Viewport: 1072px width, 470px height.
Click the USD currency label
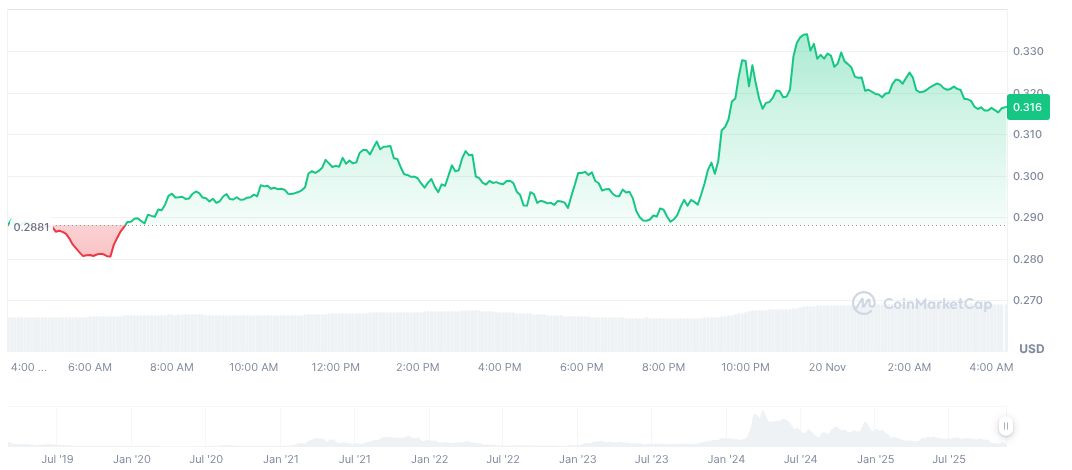1032,348
